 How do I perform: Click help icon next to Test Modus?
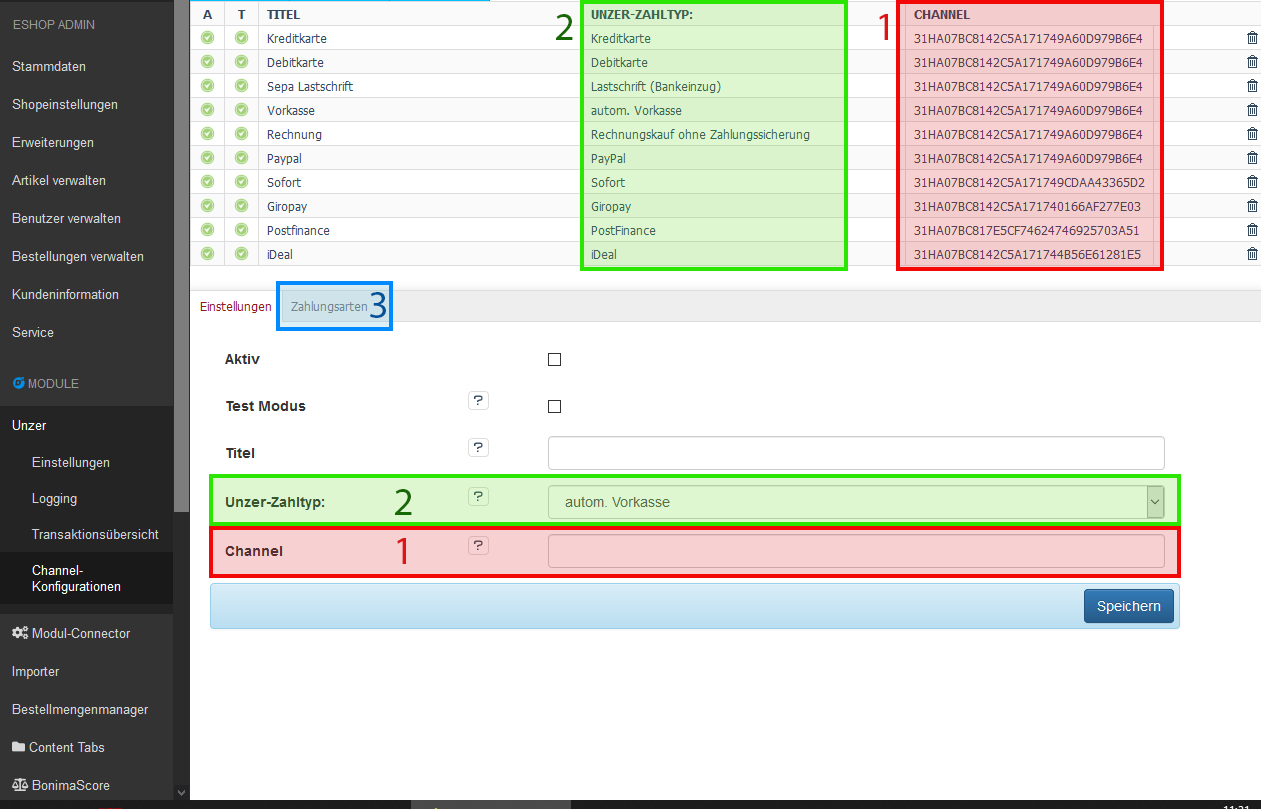[478, 401]
